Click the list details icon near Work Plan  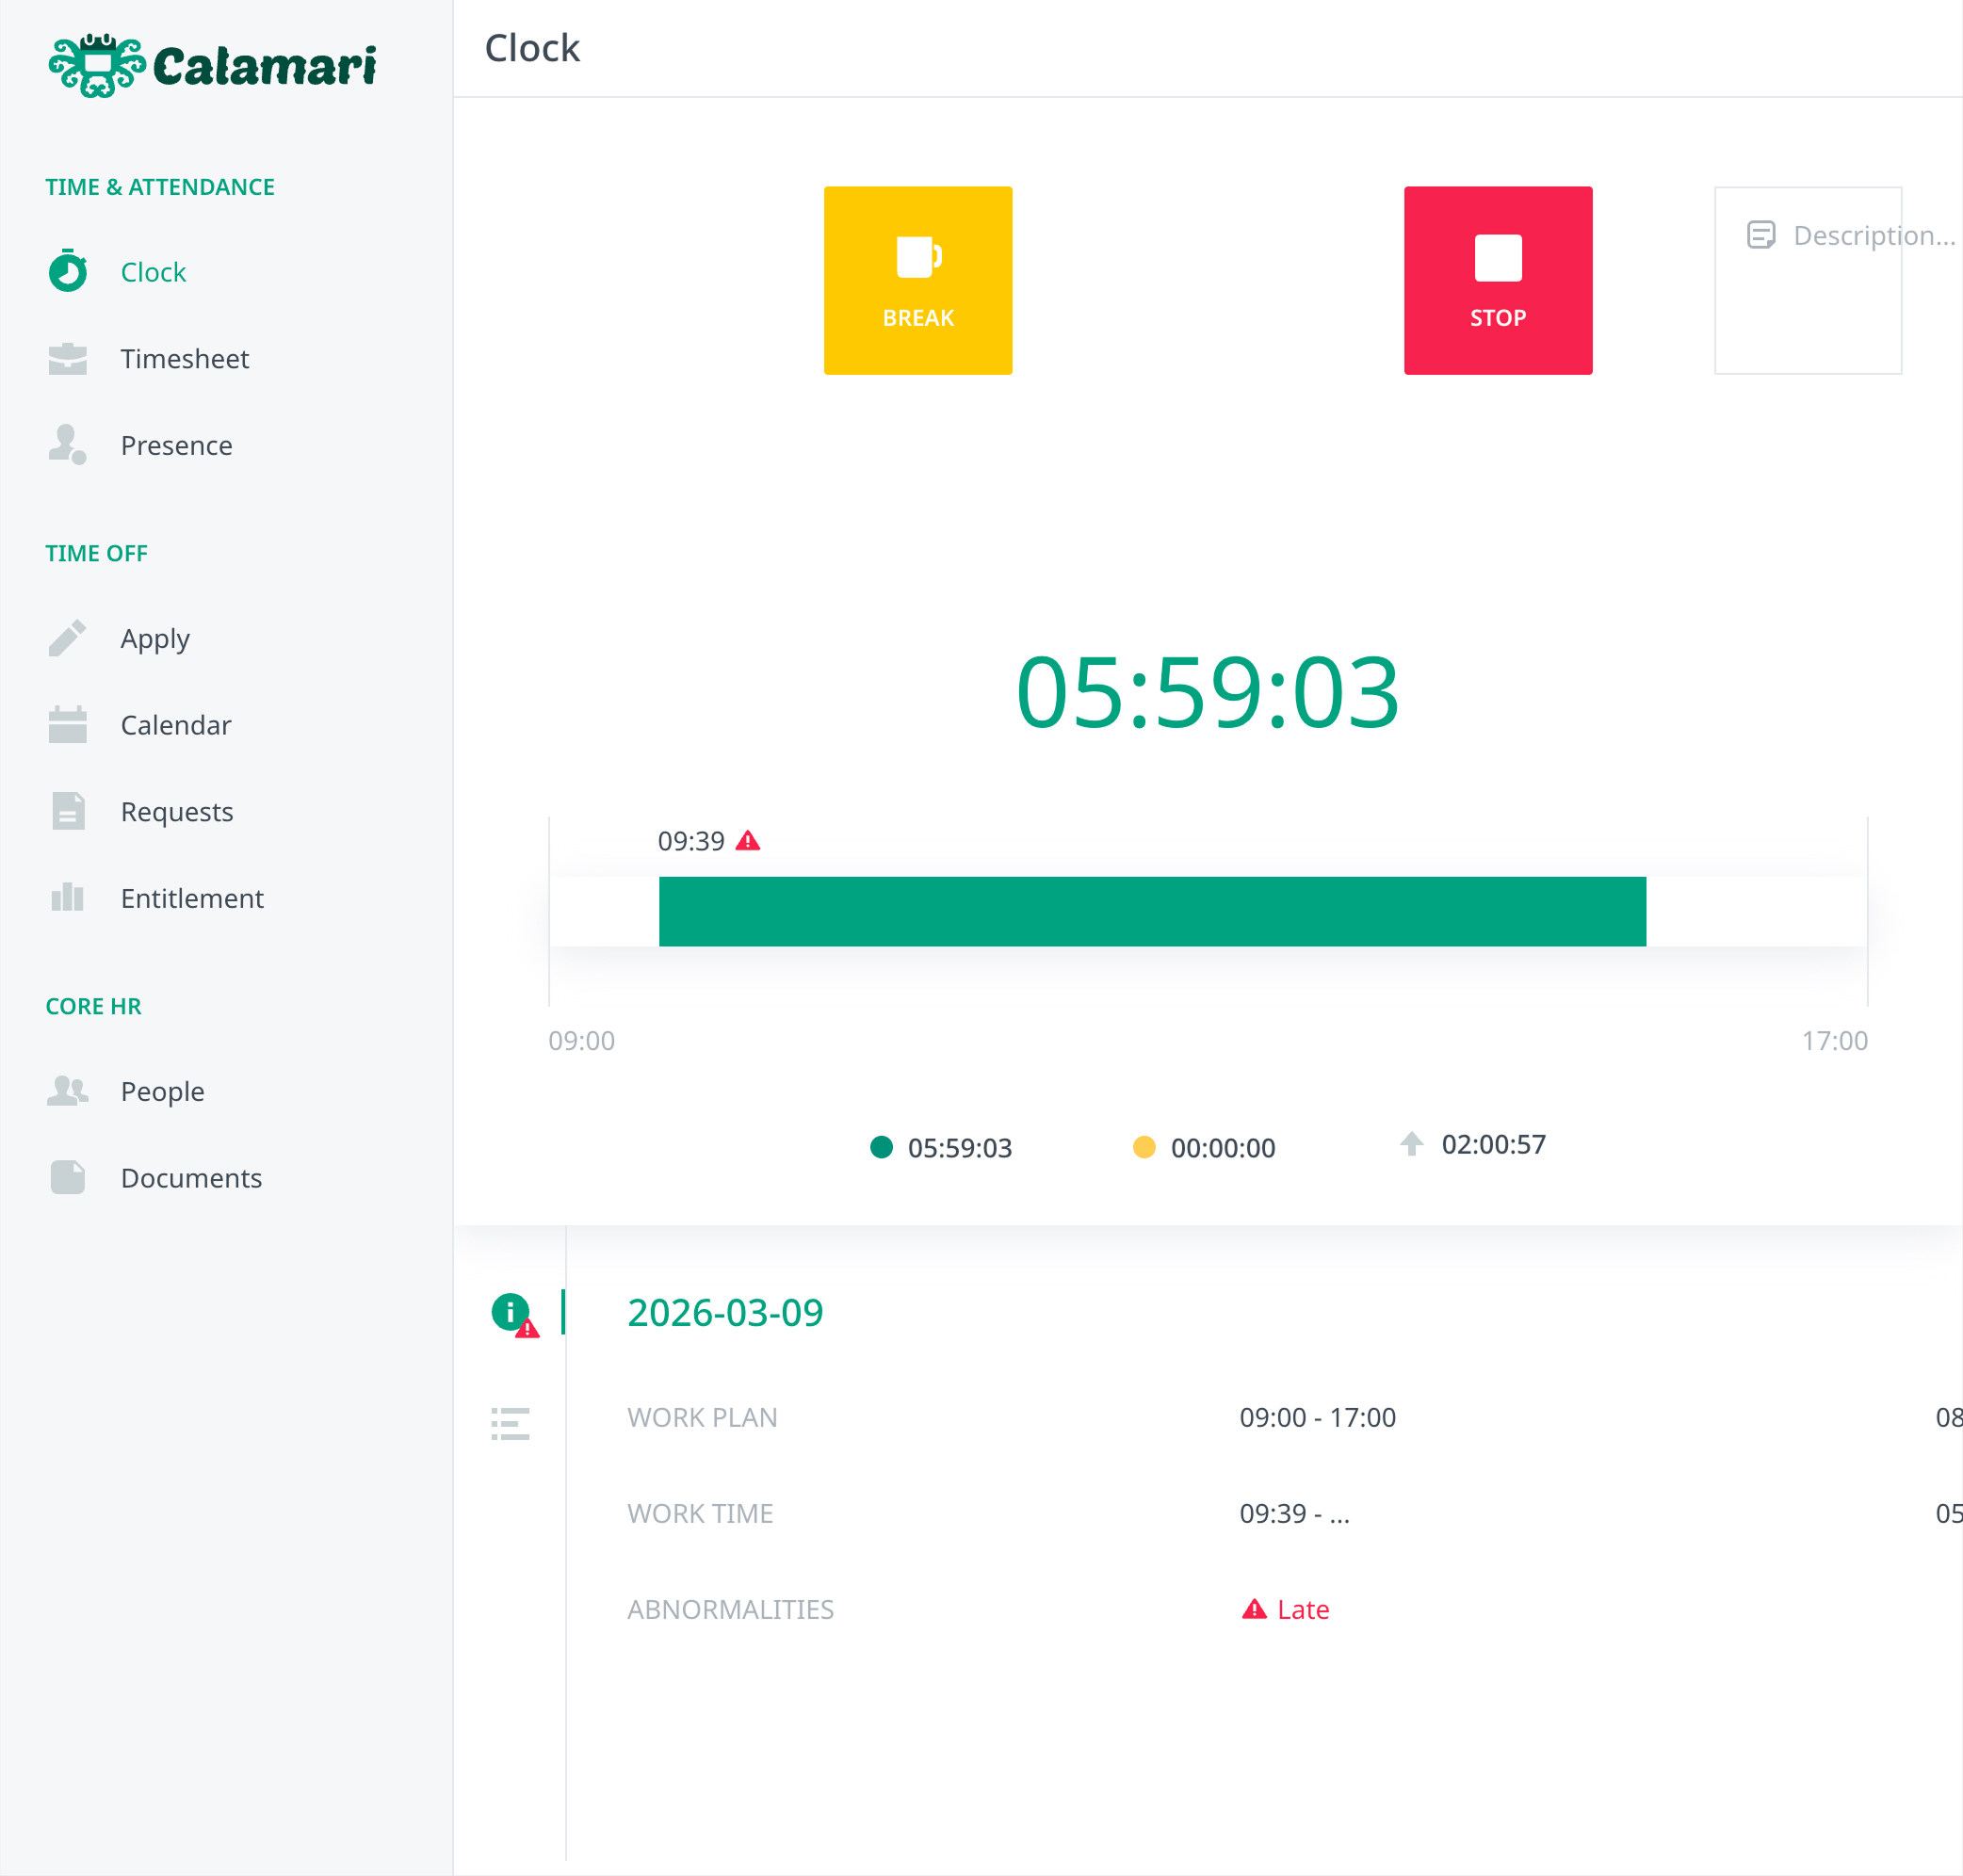pyautogui.click(x=510, y=1423)
